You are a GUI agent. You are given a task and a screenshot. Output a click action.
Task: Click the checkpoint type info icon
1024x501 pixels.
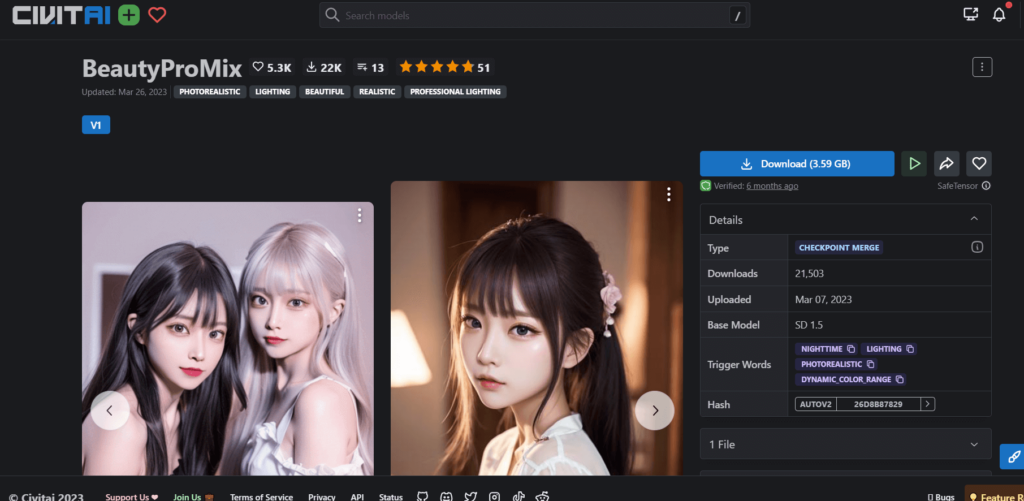coord(977,247)
